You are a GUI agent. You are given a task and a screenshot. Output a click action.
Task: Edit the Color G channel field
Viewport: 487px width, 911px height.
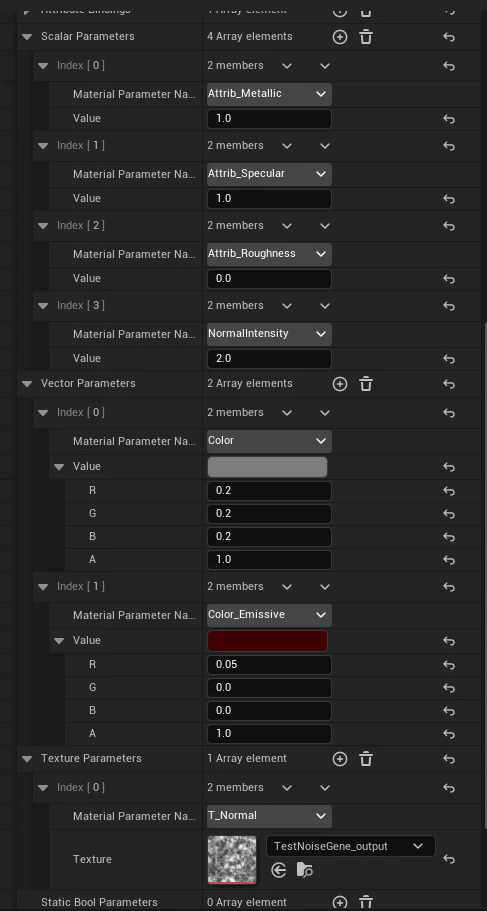[x=269, y=514]
